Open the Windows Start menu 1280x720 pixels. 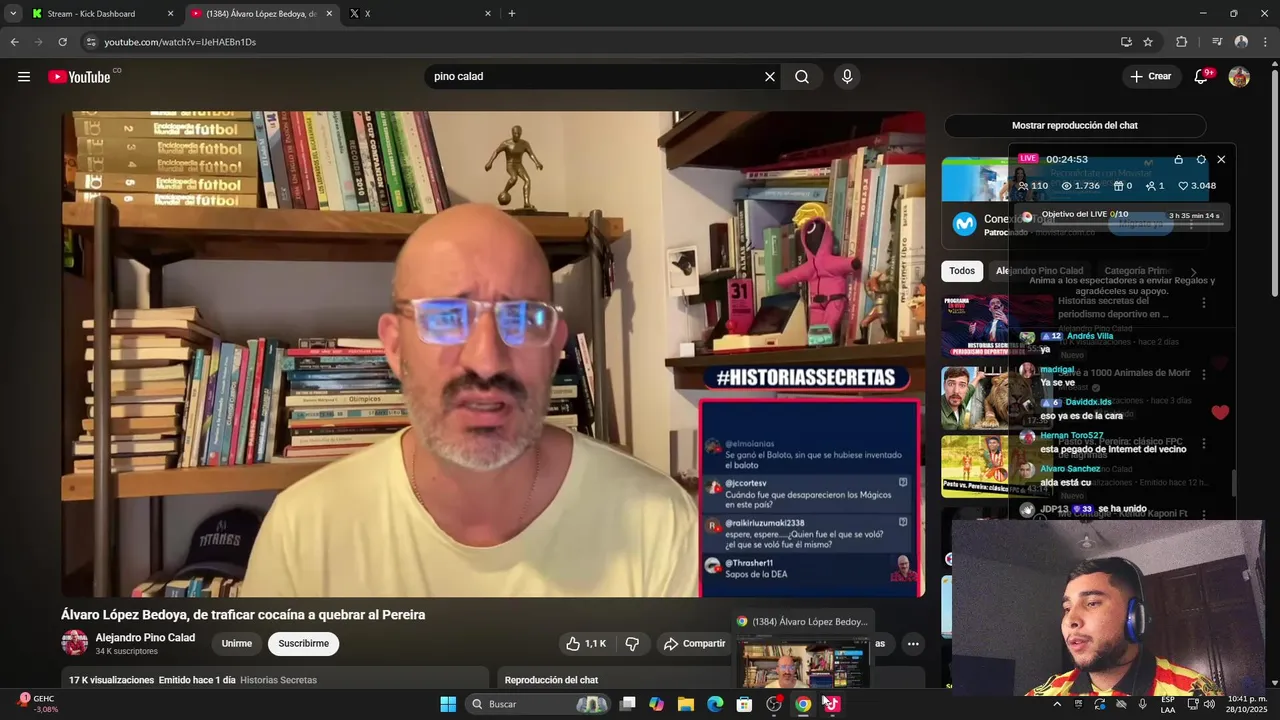click(x=448, y=704)
